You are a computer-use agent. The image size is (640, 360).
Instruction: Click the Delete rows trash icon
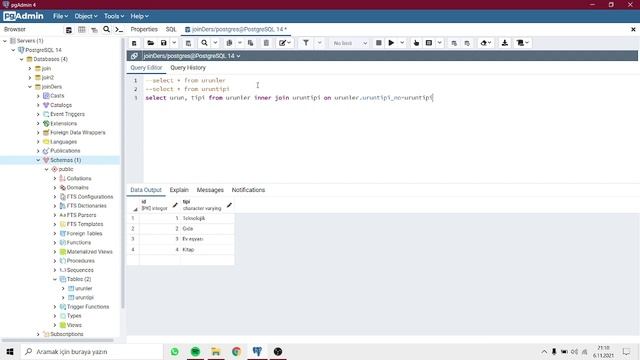click(266, 43)
